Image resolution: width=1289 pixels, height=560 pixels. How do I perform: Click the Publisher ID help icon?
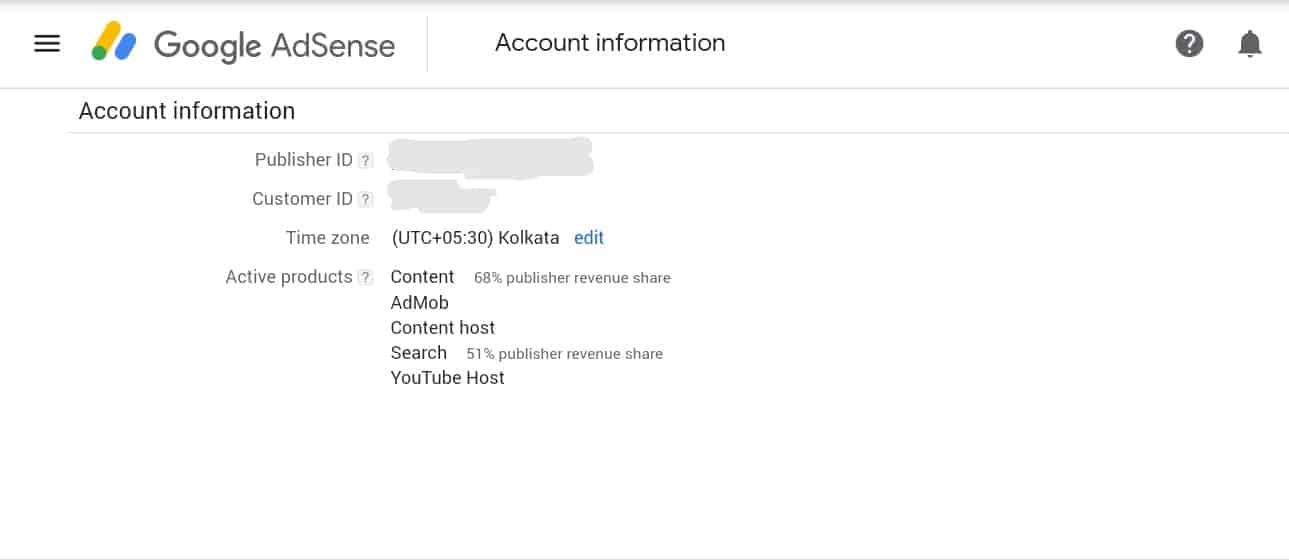click(x=366, y=161)
